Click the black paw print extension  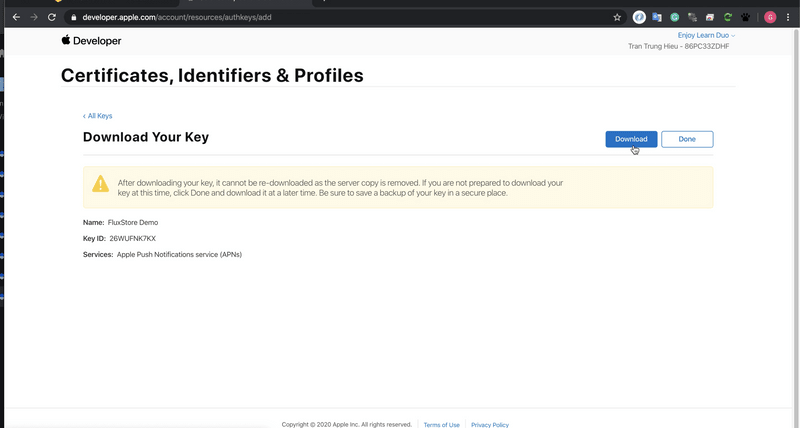click(x=745, y=17)
